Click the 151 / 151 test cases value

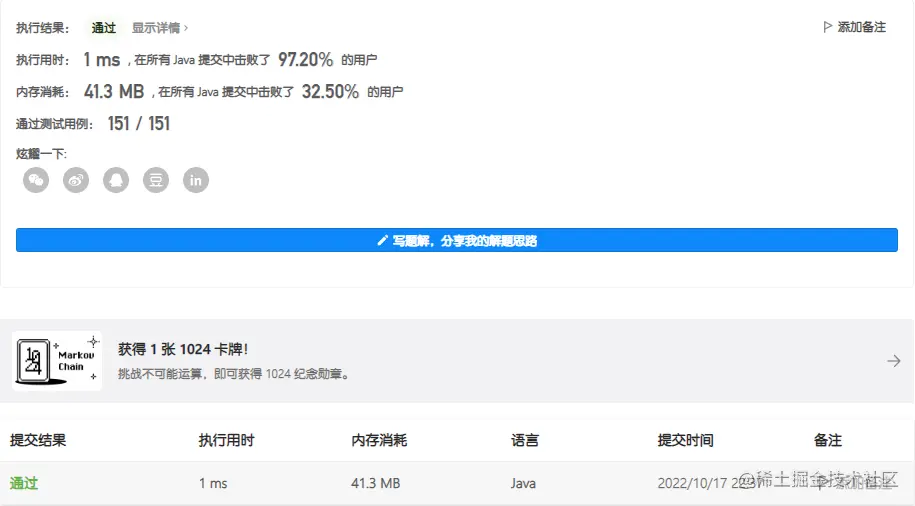[139, 124]
